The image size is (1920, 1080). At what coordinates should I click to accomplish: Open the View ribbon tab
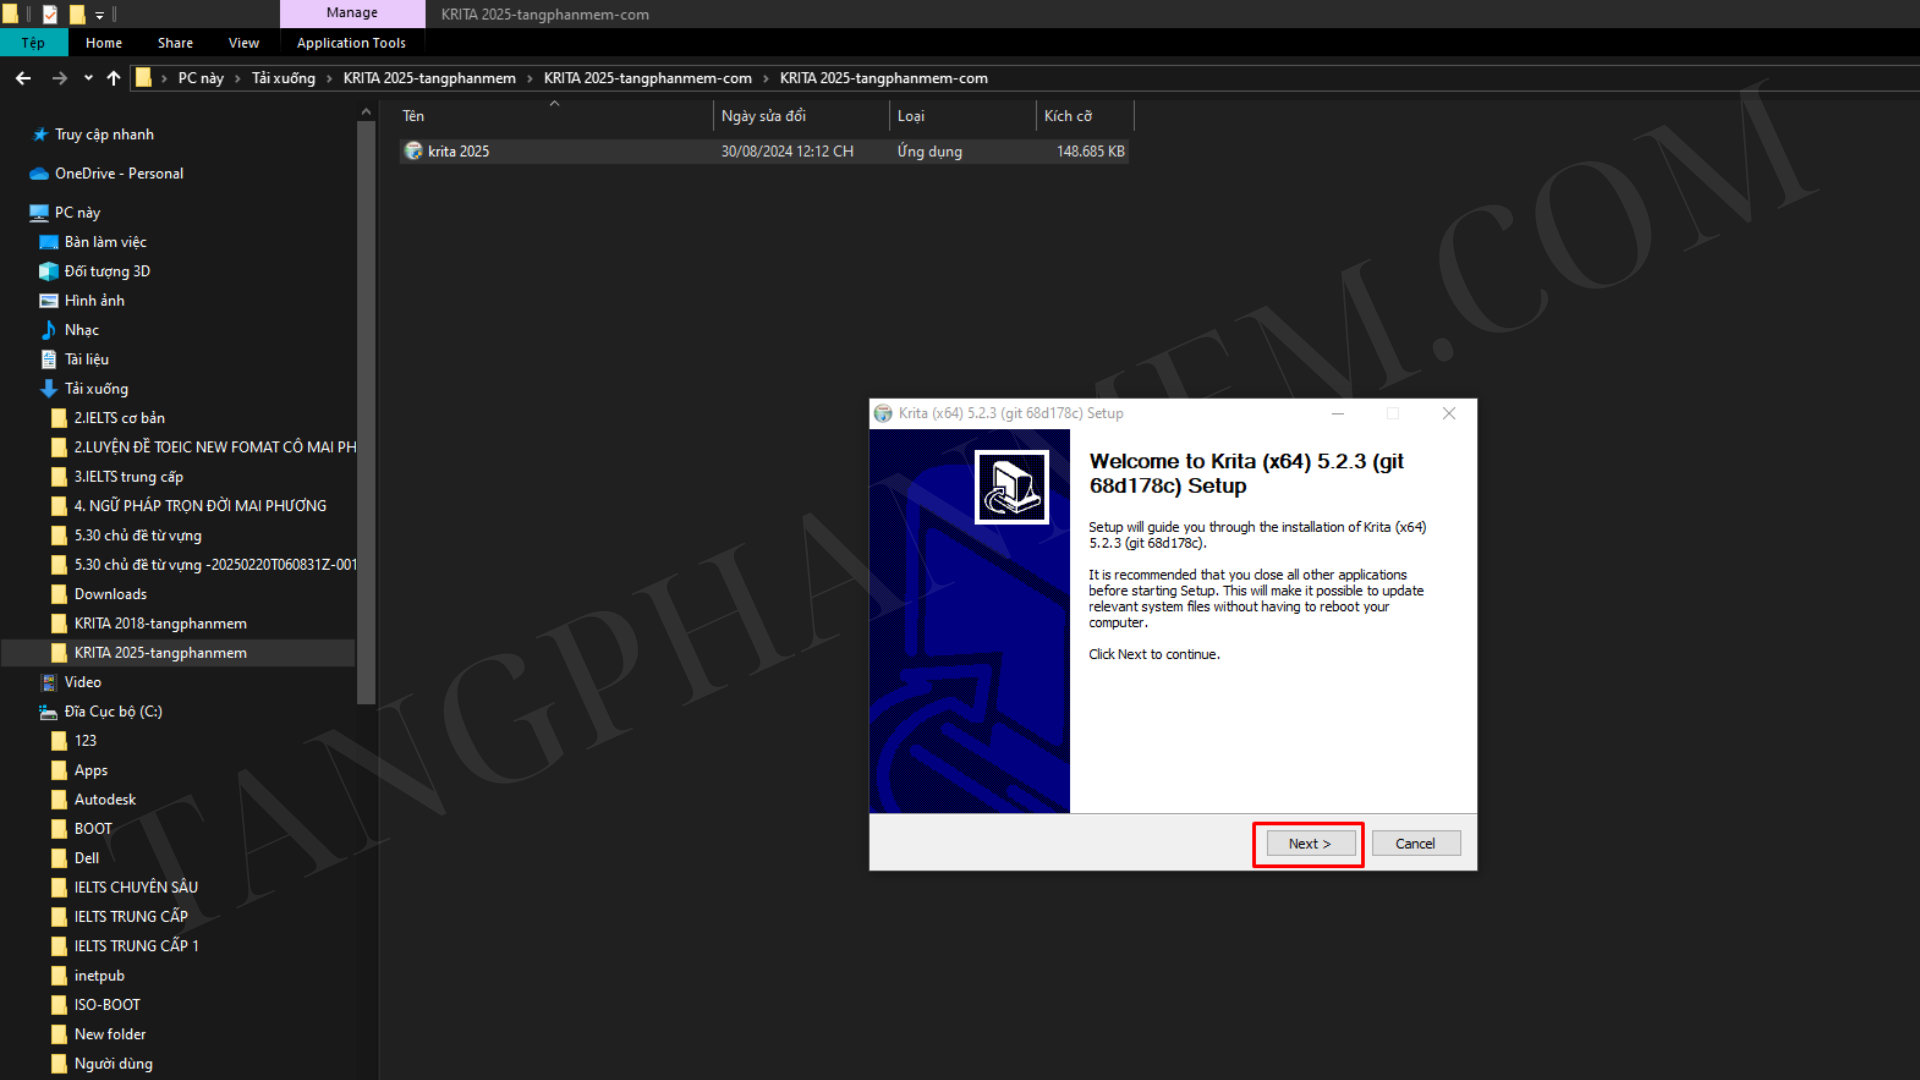(x=243, y=43)
